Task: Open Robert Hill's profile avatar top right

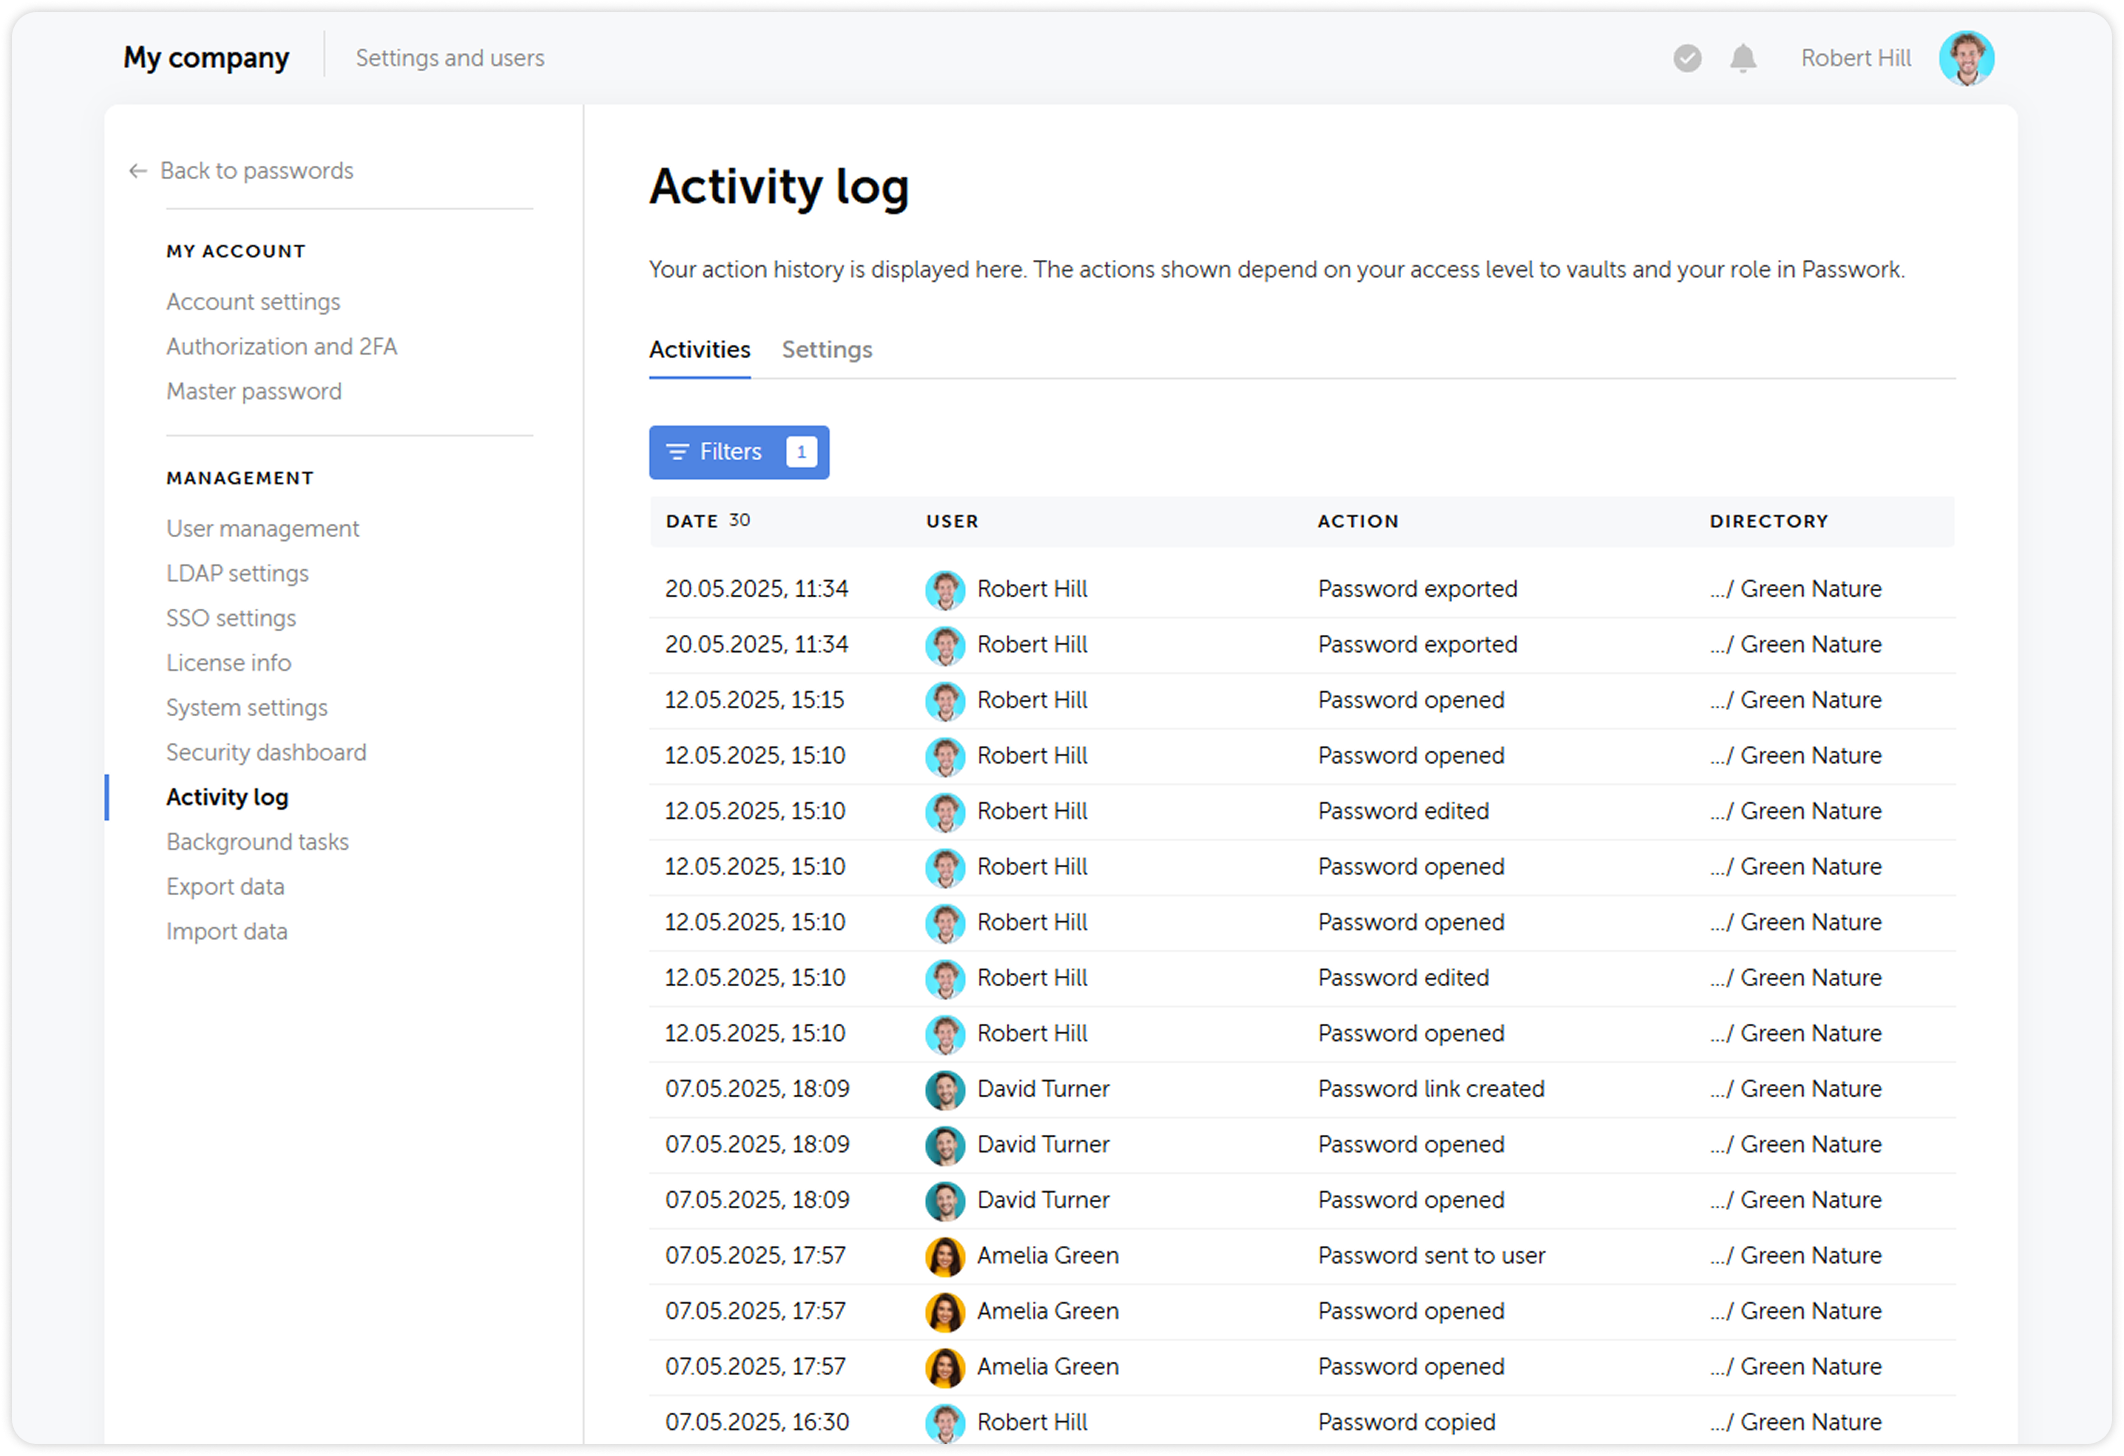Action: pyautogui.click(x=1967, y=58)
